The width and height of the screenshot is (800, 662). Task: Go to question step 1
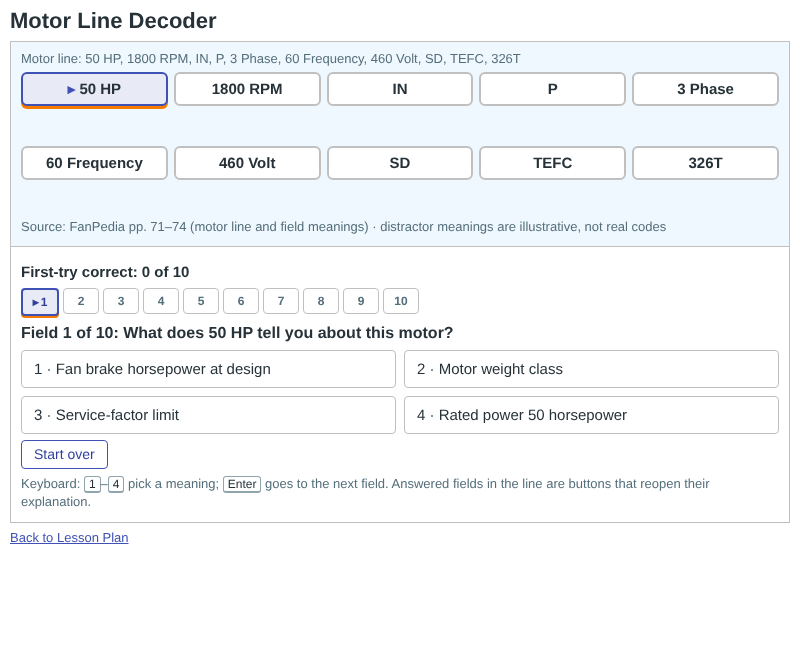[x=40, y=302]
